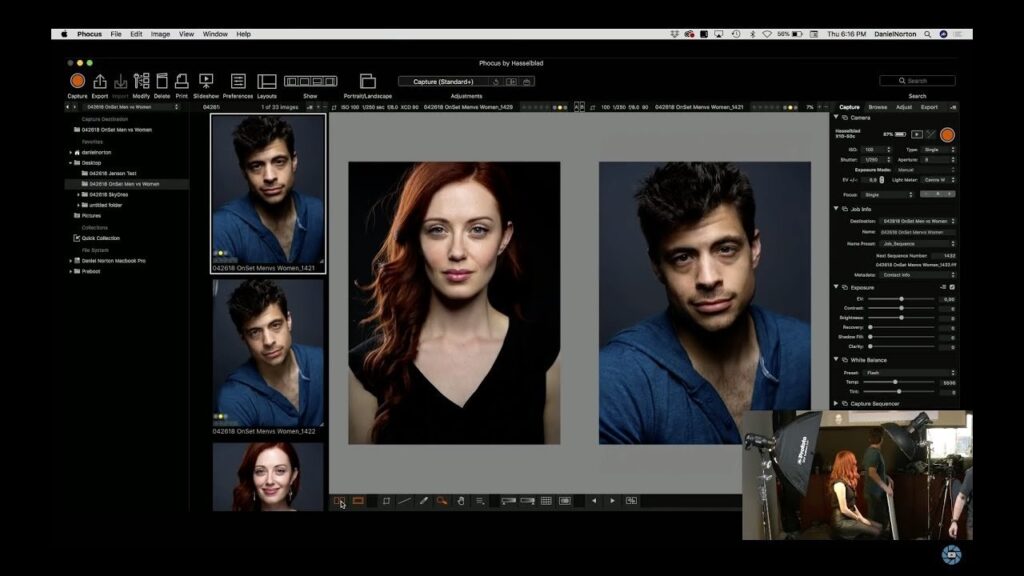Switch to the Capture tab
This screenshot has width=1024, height=576.
(x=849, y=107)
